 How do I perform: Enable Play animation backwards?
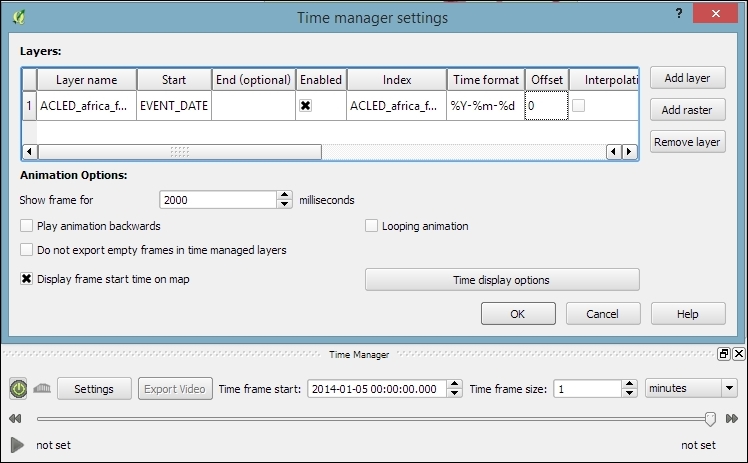27,226
